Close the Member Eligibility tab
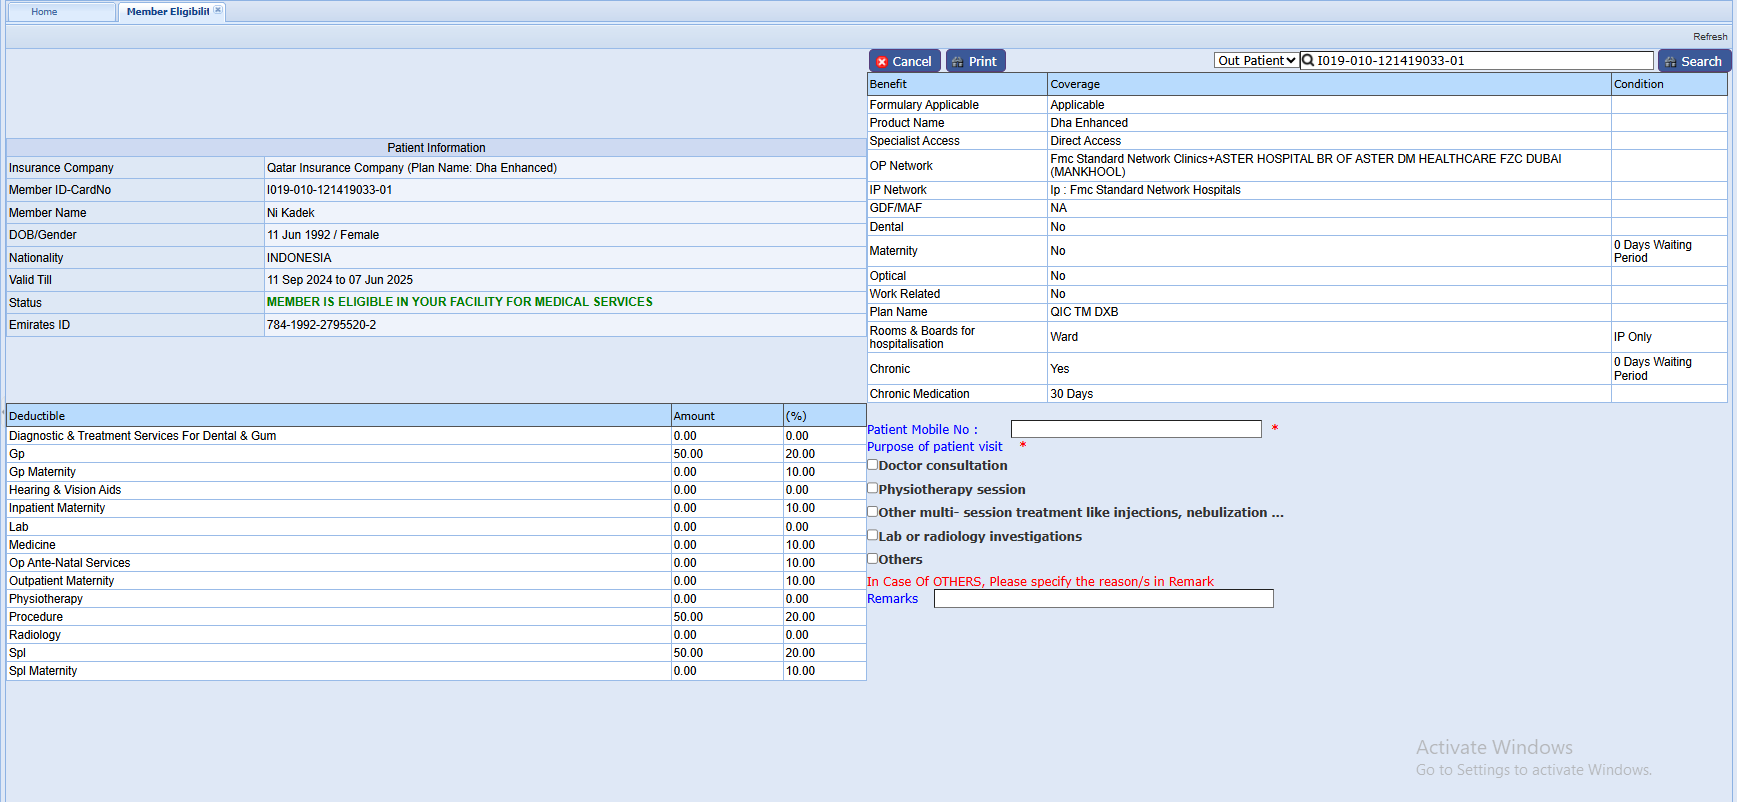 218,10
